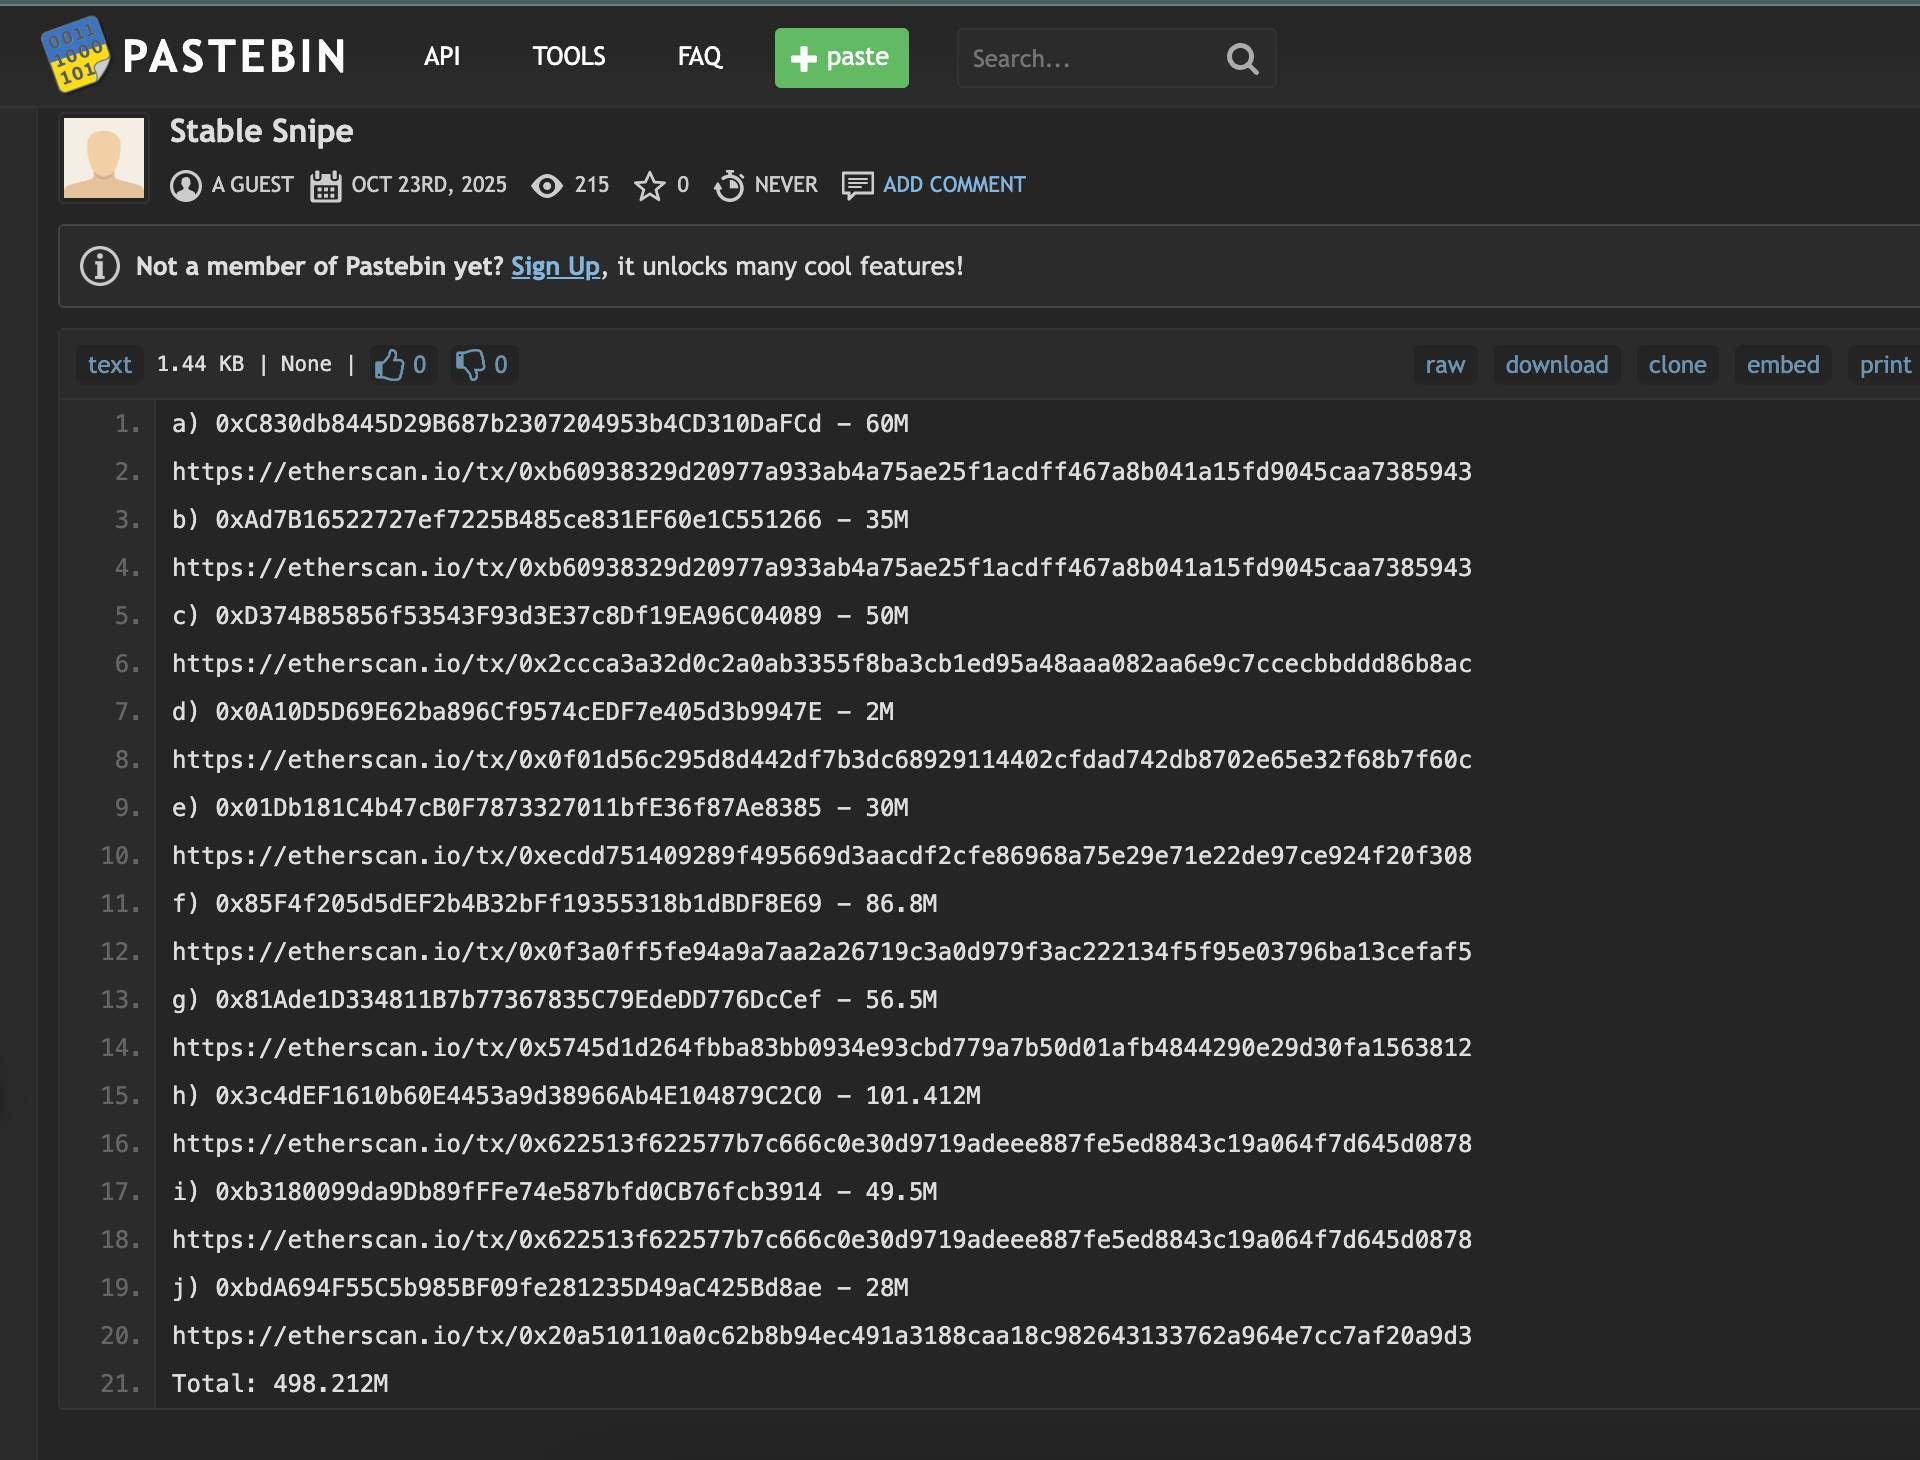Click the info circle icon

(x=100, y=267)
